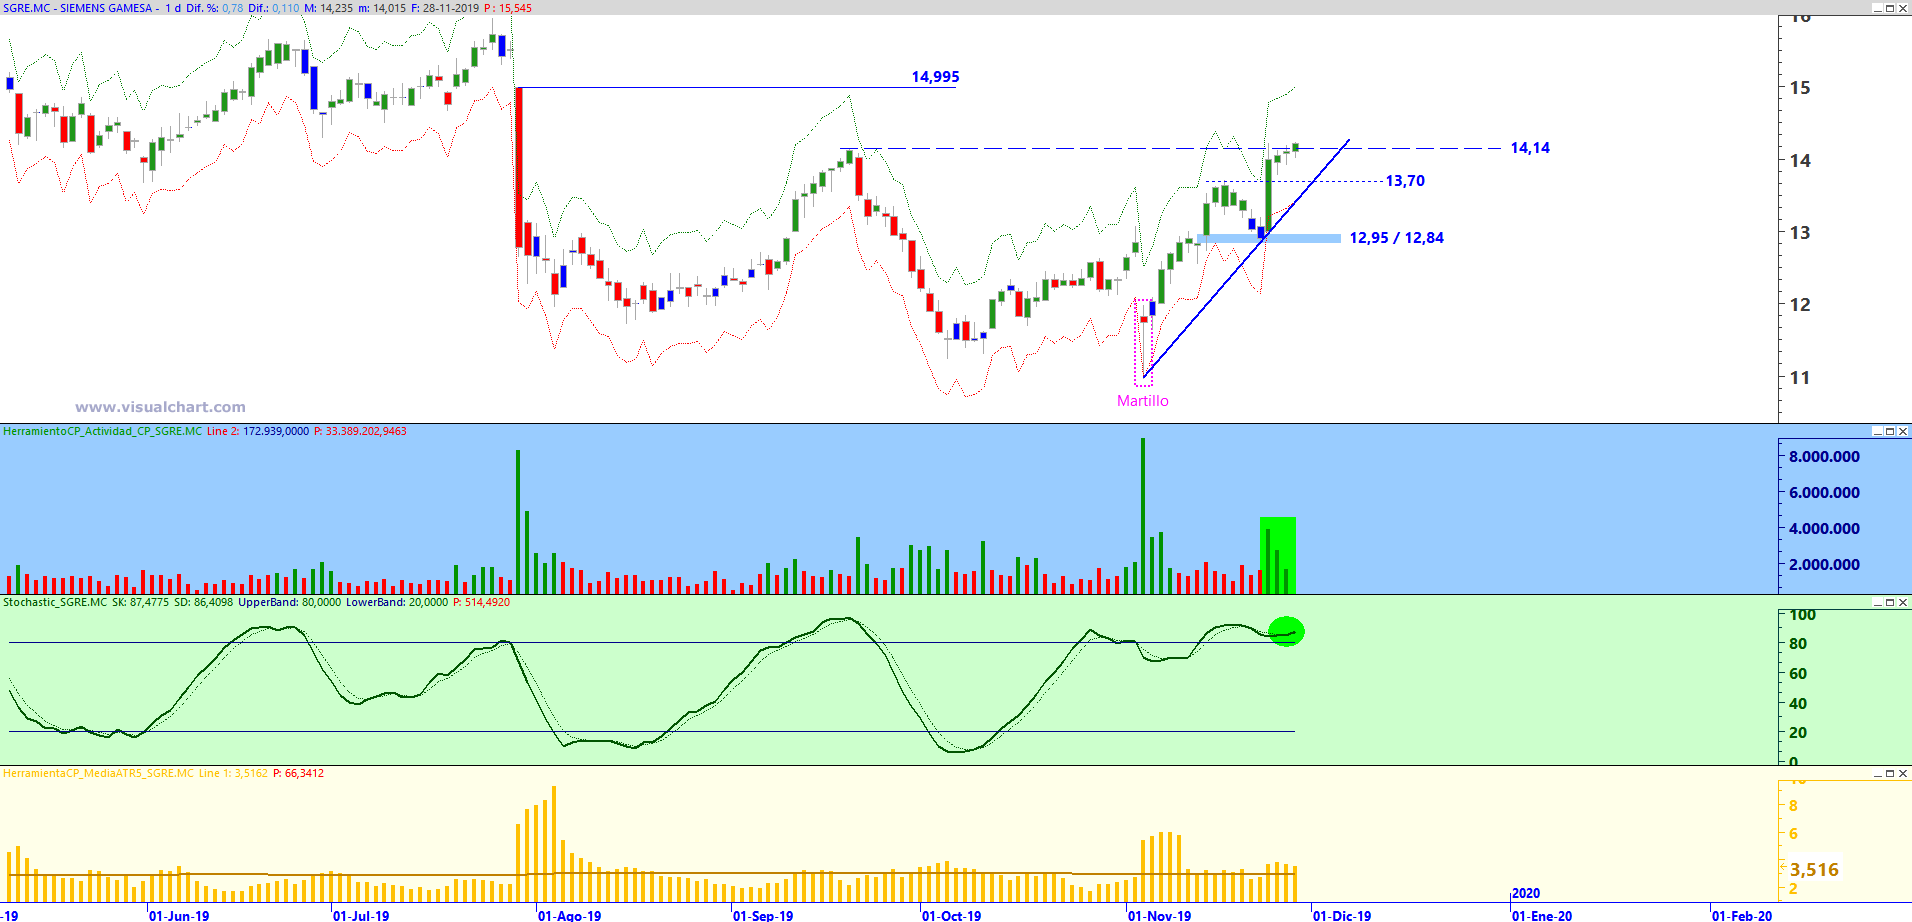Viewport: 1912px width, 922px height.
Task: Select the Martillo annotation text
Action: [x=1143, y=401]
